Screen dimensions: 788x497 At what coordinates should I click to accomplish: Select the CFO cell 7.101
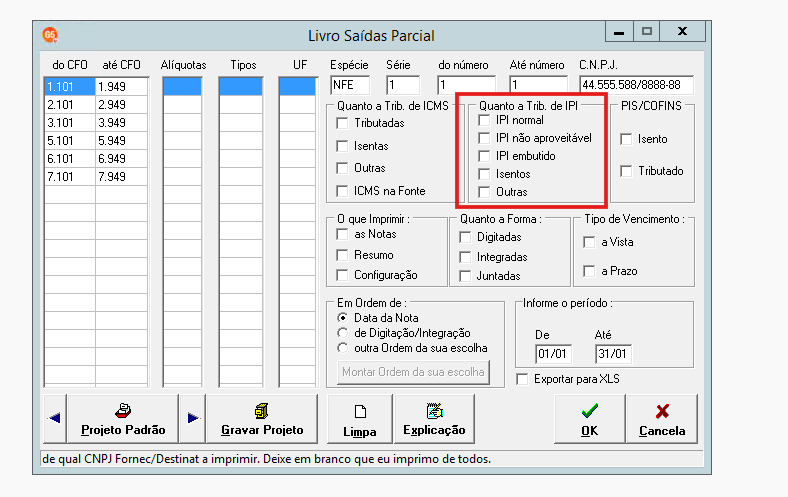(x=70, y=177)
